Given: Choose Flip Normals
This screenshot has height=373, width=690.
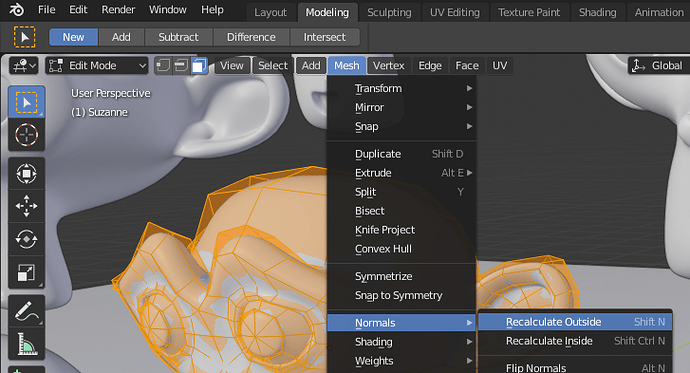Looking at the screenshot, I should coord(575,367).
